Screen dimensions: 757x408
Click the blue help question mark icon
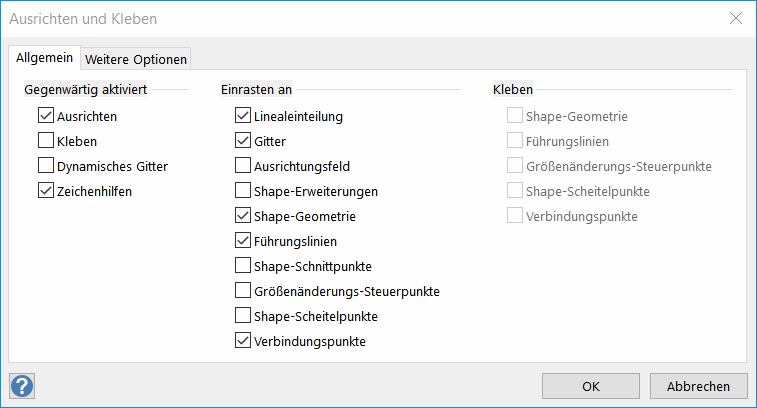click(22, 385)
